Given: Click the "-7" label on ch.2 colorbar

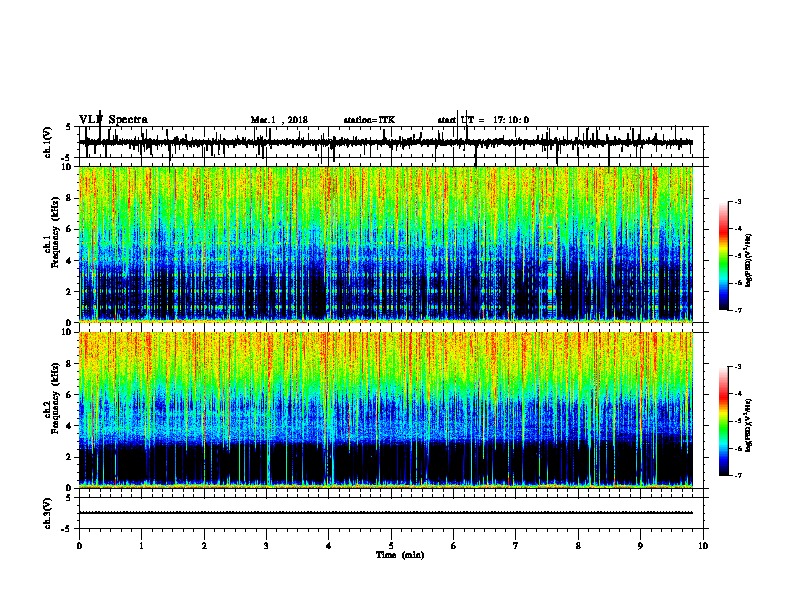Looking at the screenshot, I should 738,476.
